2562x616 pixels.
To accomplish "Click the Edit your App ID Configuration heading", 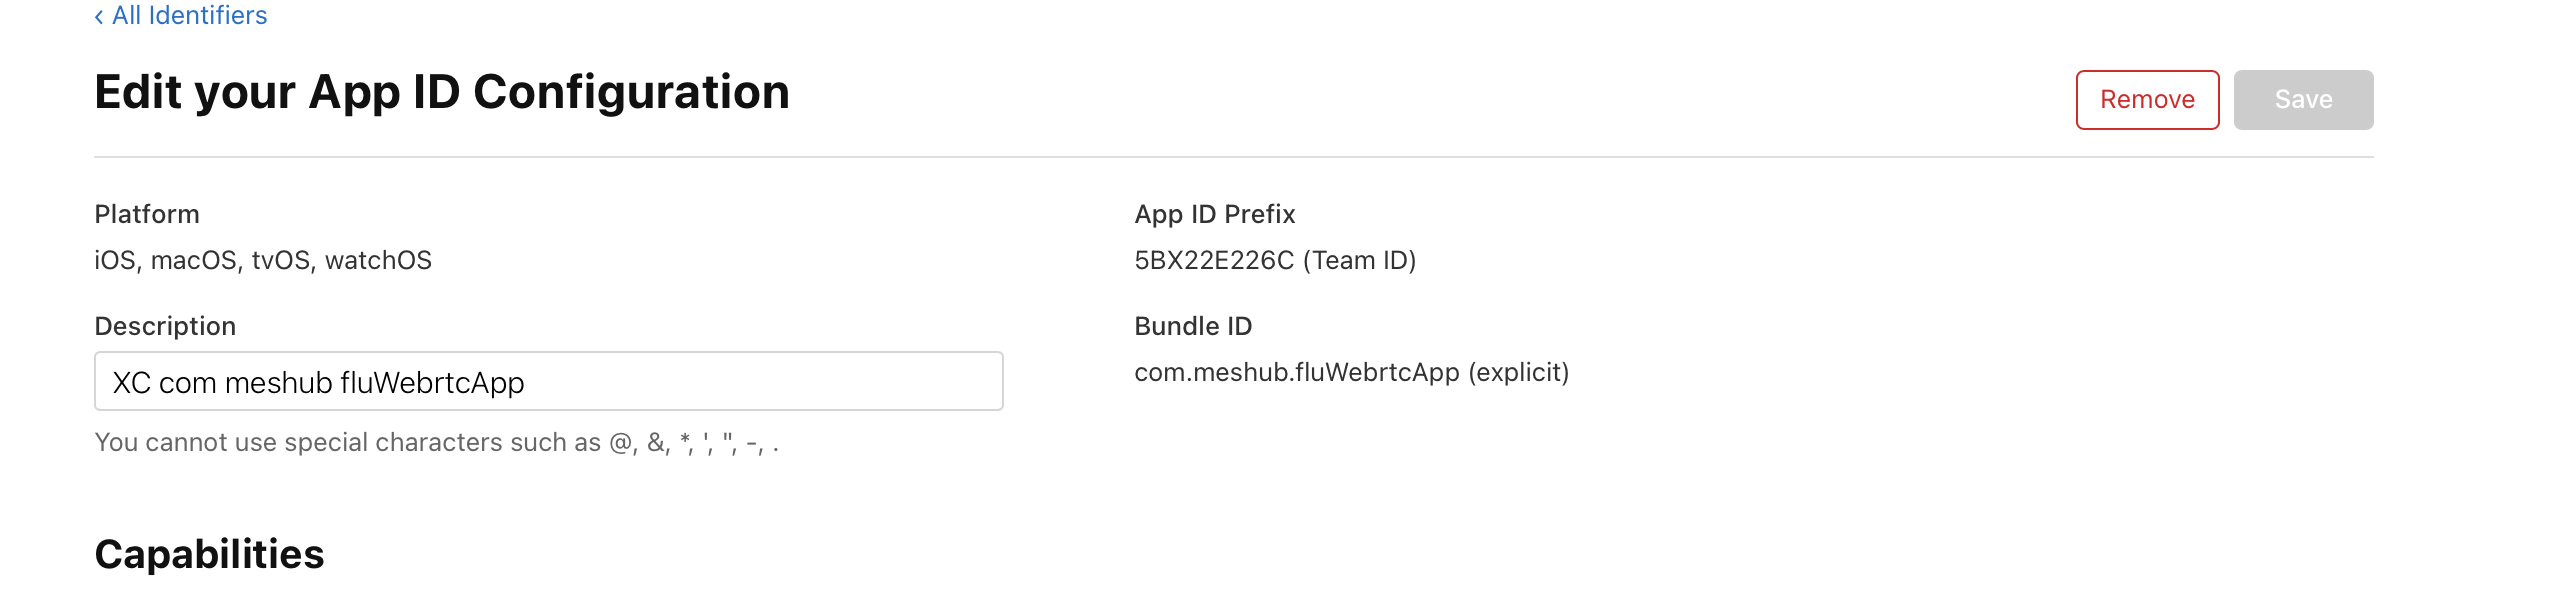I will [x=441, y=92].
